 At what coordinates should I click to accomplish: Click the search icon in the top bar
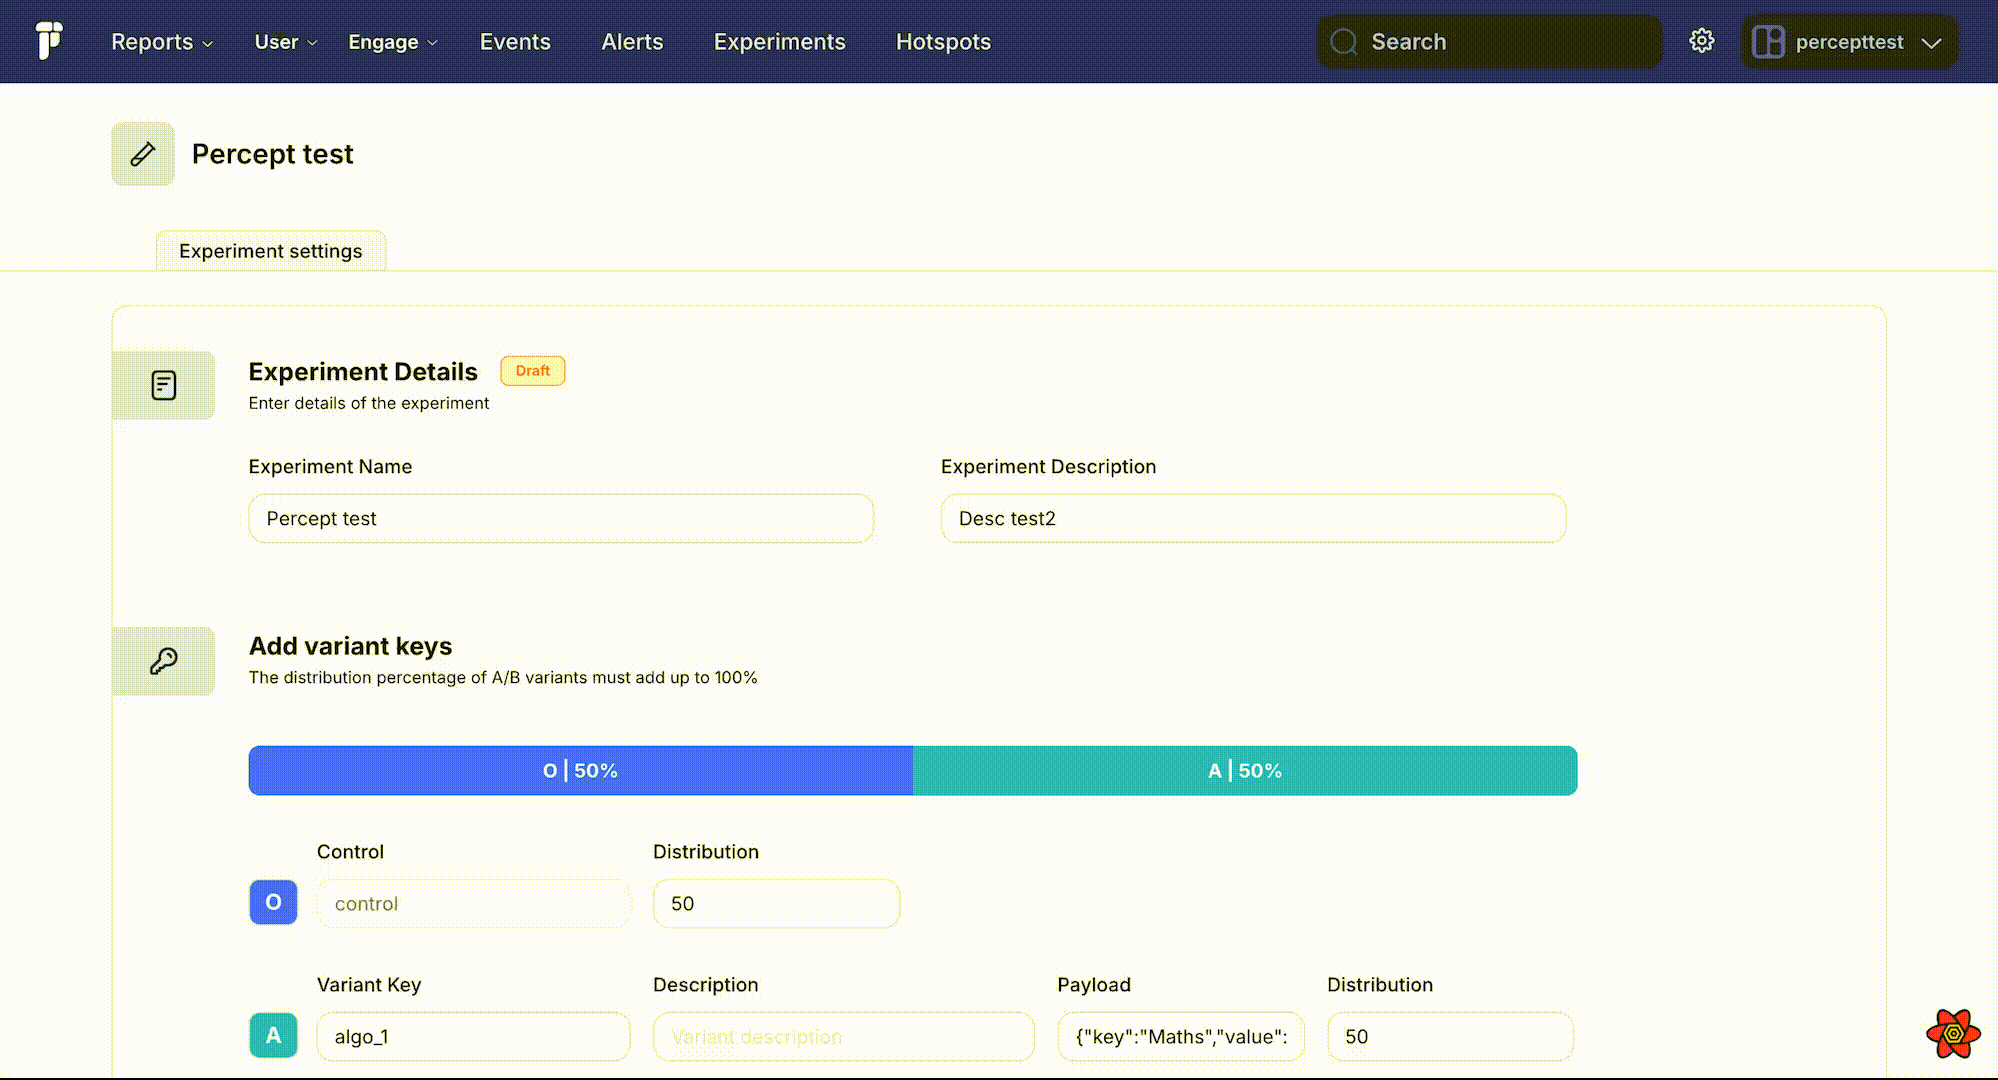tap(1345, 41)
